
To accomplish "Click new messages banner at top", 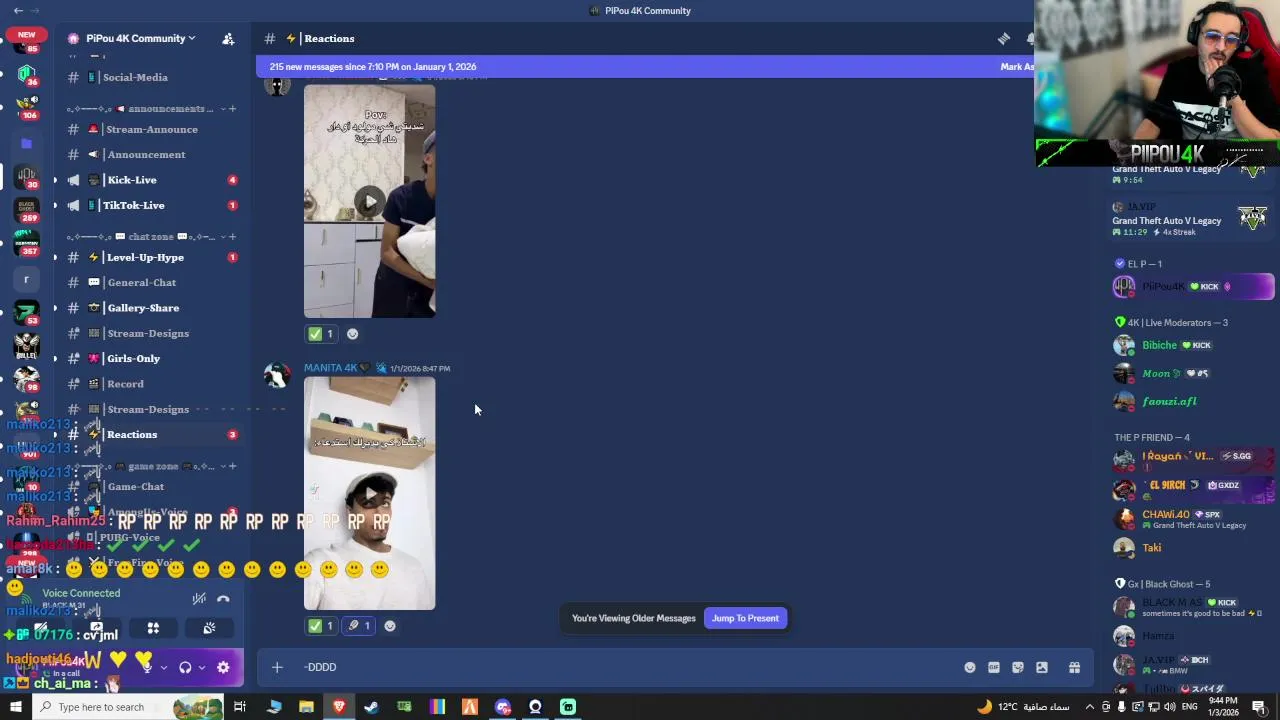I will click(x=645, y=67).
